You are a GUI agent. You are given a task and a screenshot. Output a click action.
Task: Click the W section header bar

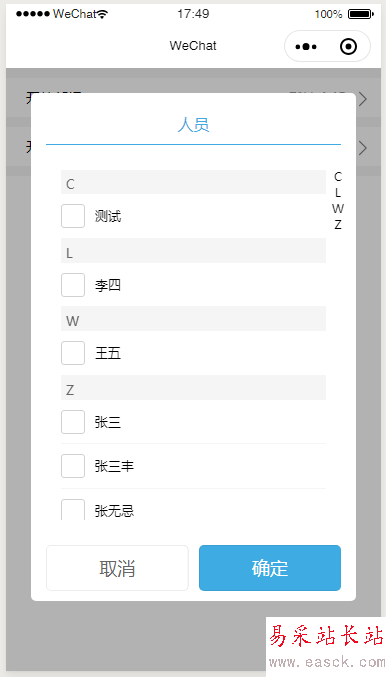tap(193, 319)
